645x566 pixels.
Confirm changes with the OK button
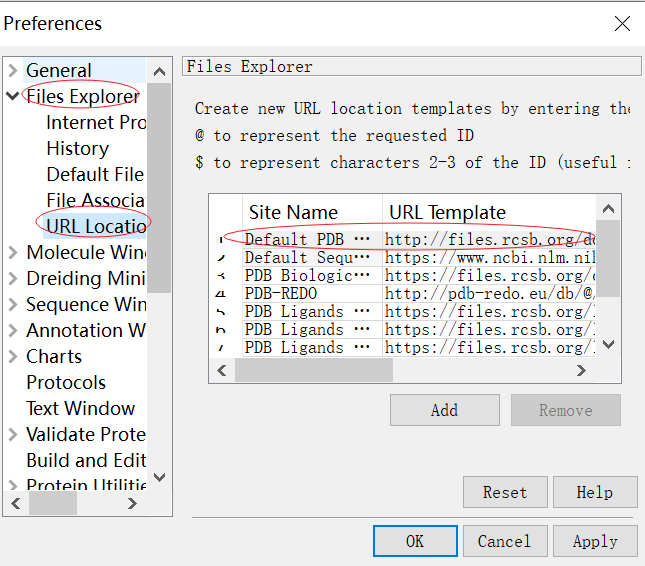pyautogui.click(x=414, y=541)
